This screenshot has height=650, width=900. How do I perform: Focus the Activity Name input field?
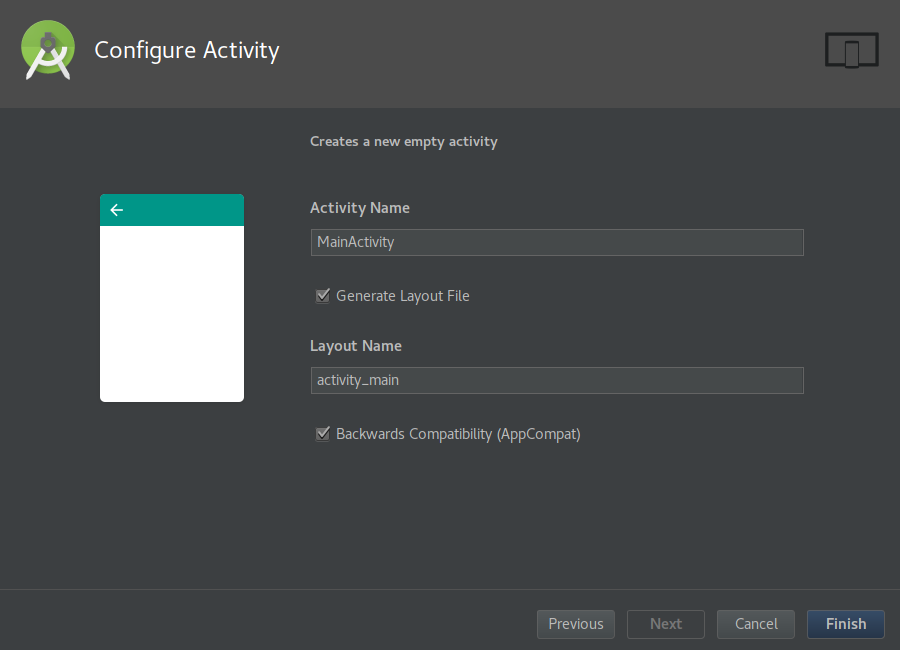557,242
